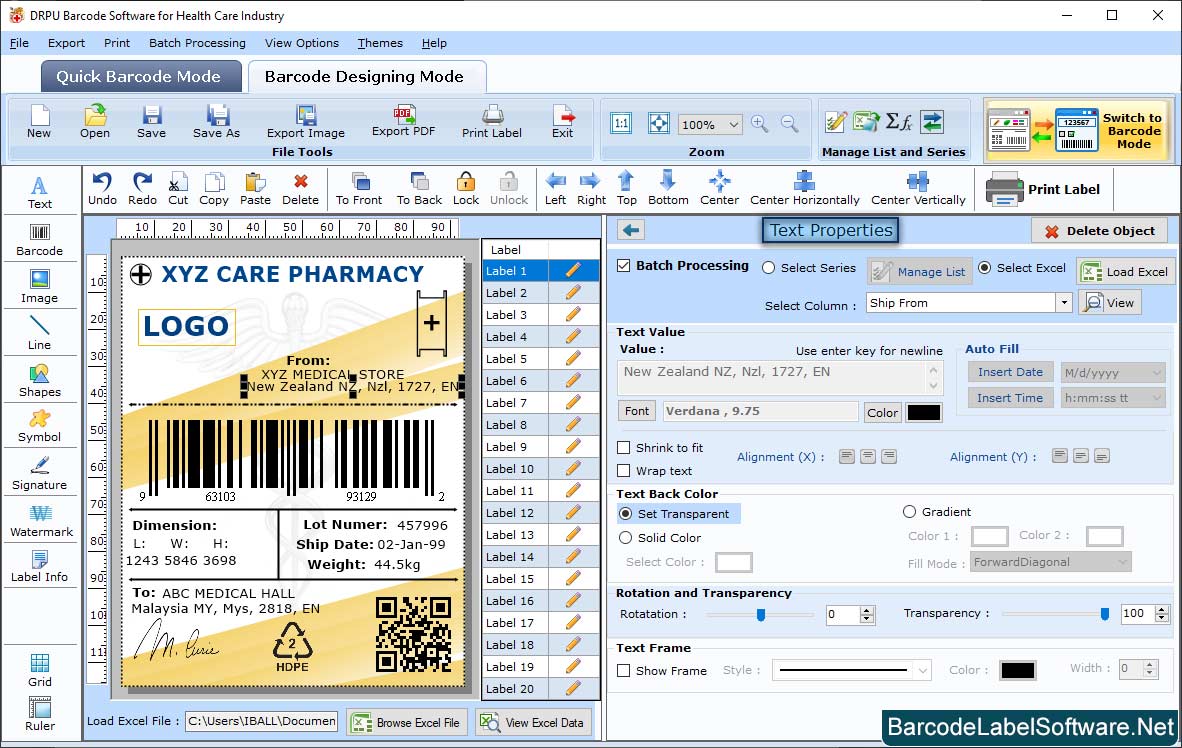The height and width of the screenshot is (748, 1182).
Task: Select the Text tool in sidebar
Action: pos(39,192)
